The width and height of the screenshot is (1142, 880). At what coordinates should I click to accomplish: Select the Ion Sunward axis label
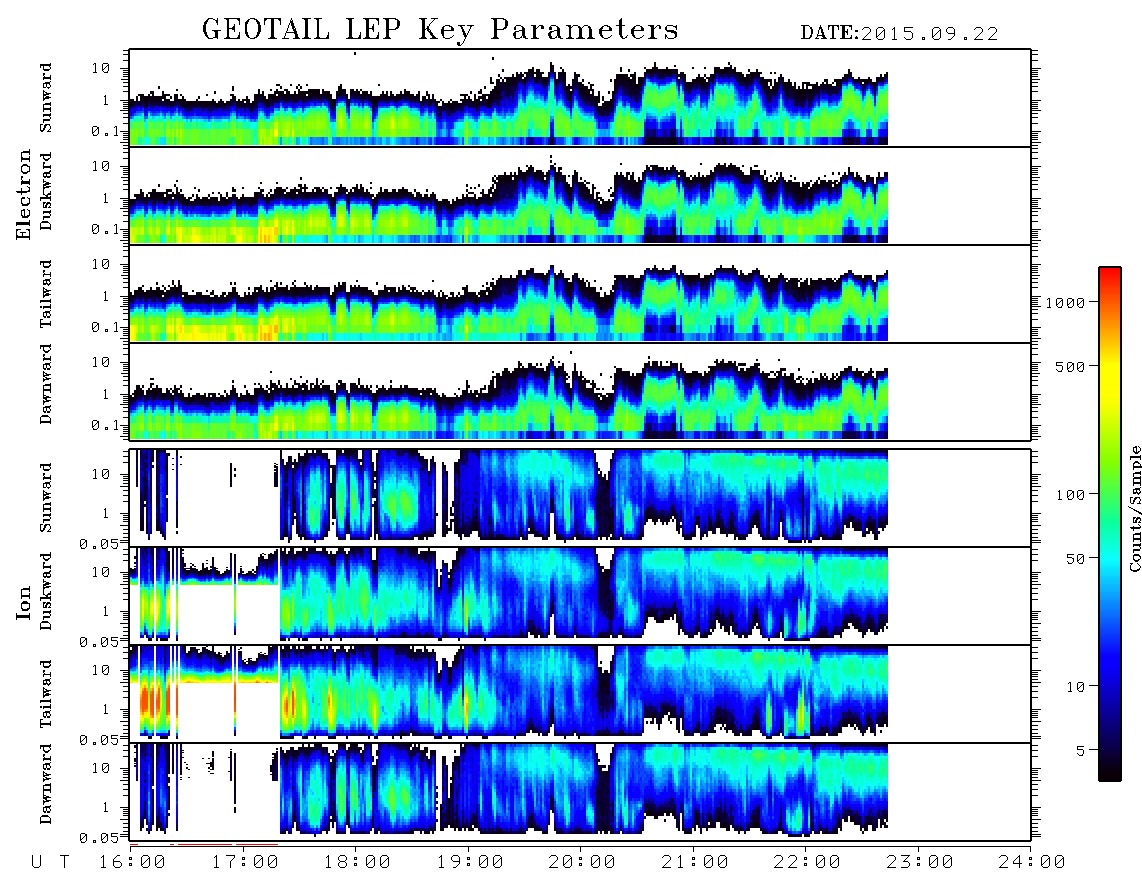45,497
